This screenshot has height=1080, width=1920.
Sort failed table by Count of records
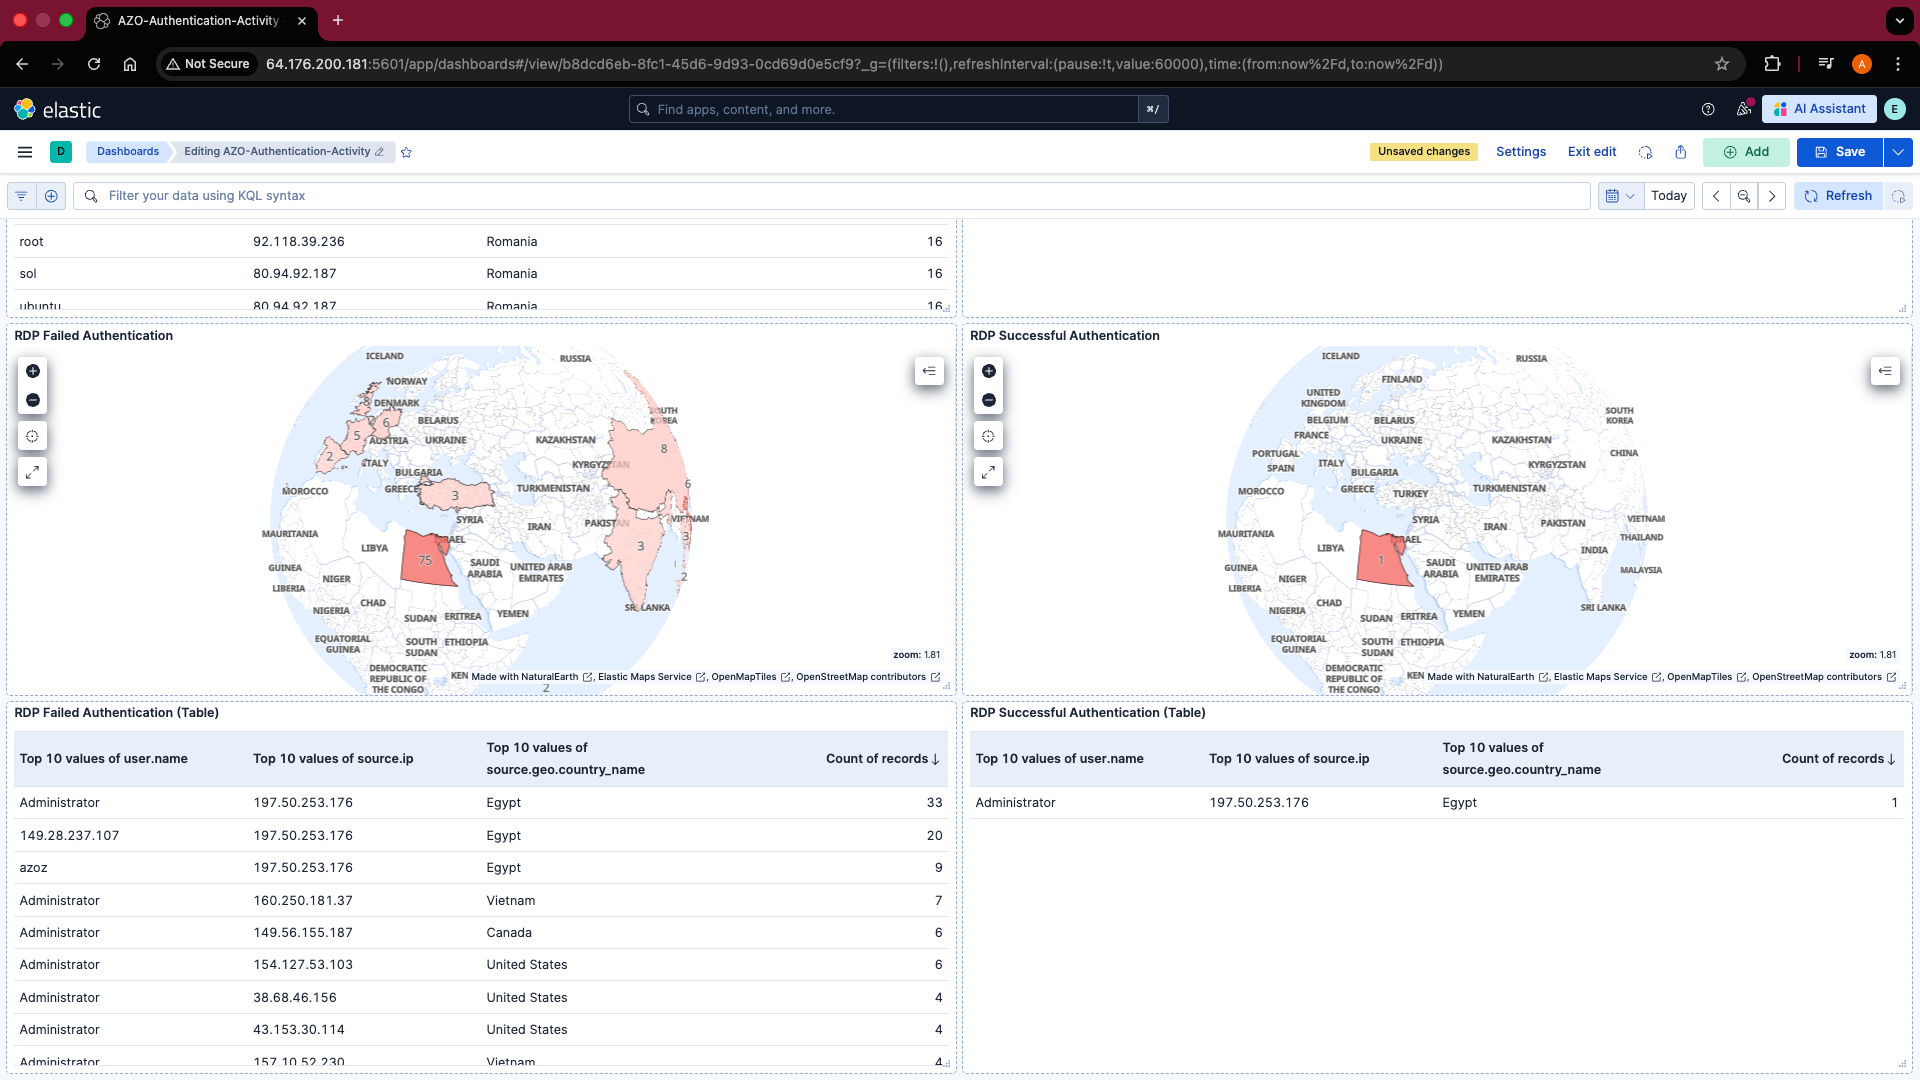[882, 759]
